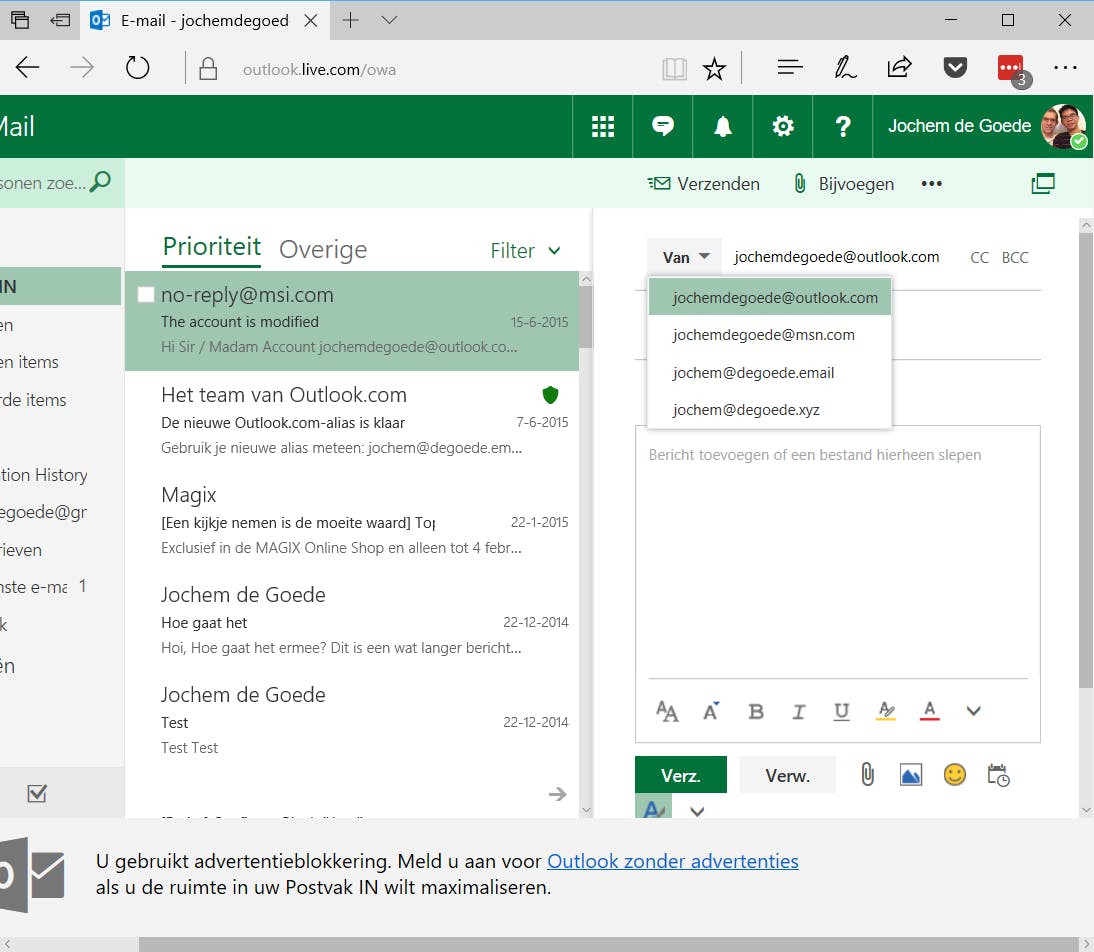Go back with browser back arrow

[27, 68]
